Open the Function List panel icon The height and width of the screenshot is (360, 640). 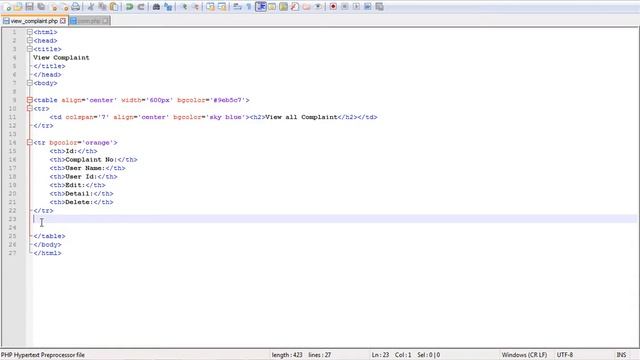point(295,7)
